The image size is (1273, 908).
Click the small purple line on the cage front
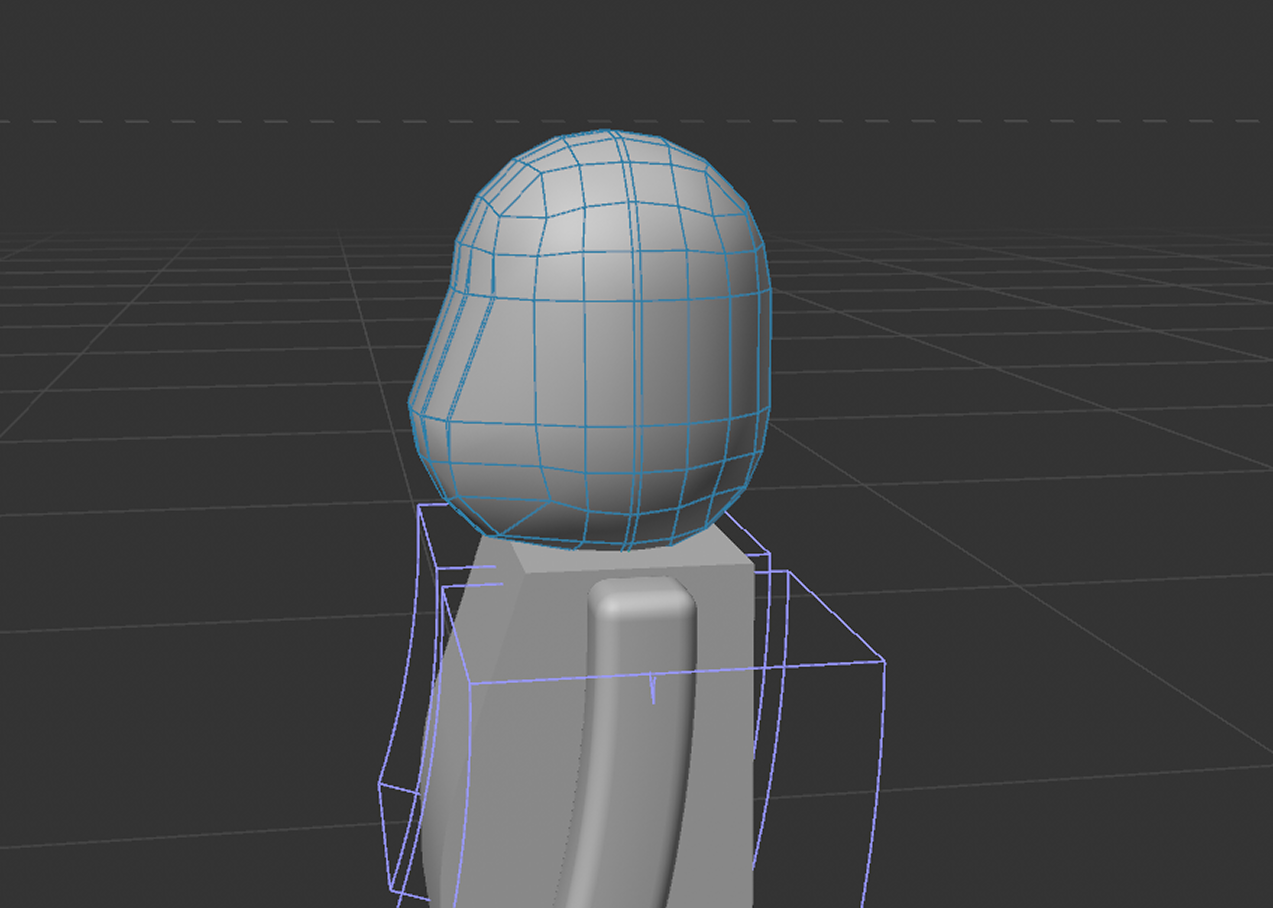[x=653, y=685]
